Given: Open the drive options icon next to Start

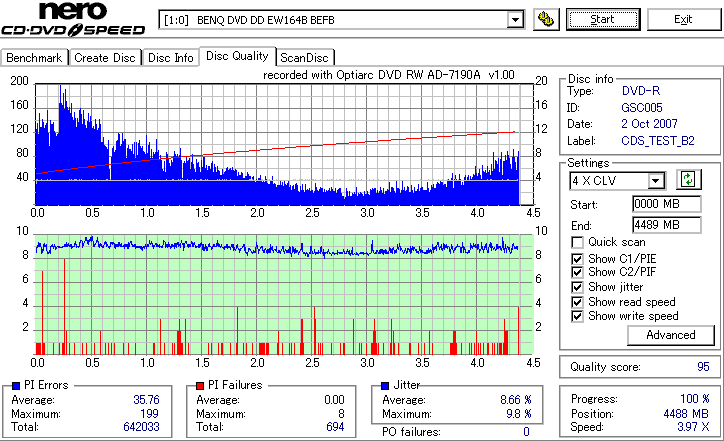Looking at the screenshot, I should point(546,19).
